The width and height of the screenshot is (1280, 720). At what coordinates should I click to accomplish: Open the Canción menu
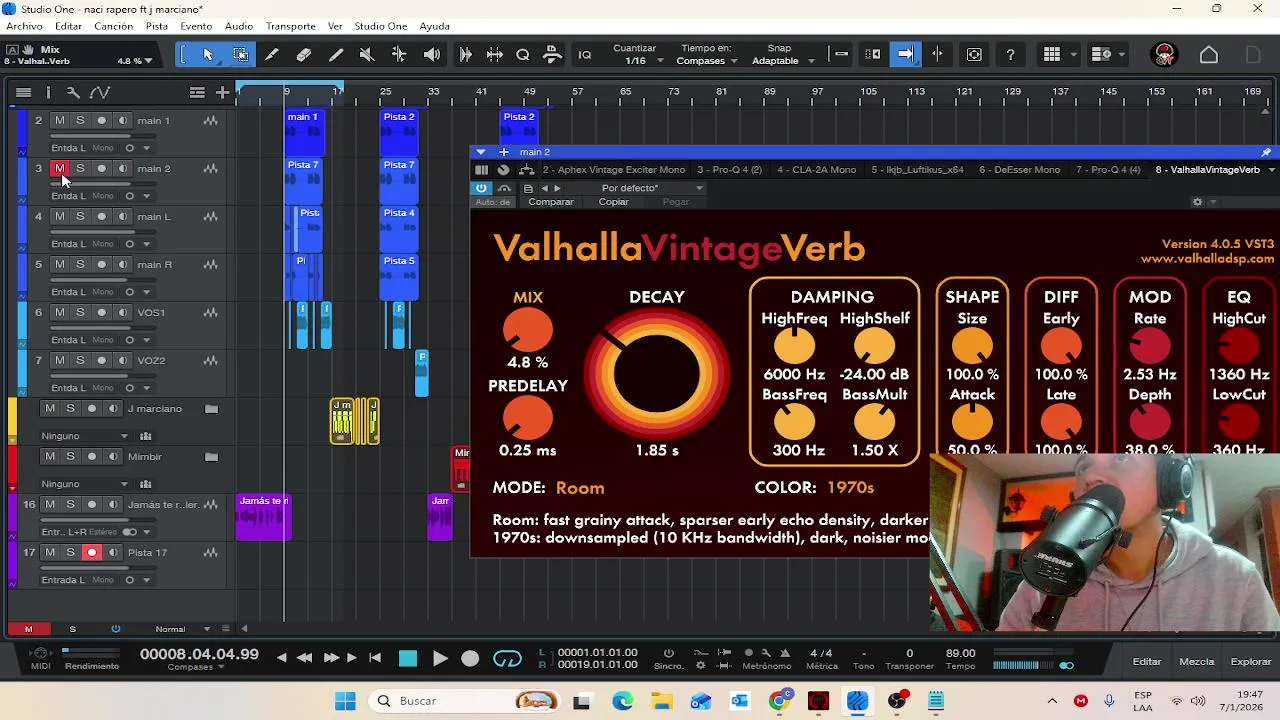click(x=113, y=26)
